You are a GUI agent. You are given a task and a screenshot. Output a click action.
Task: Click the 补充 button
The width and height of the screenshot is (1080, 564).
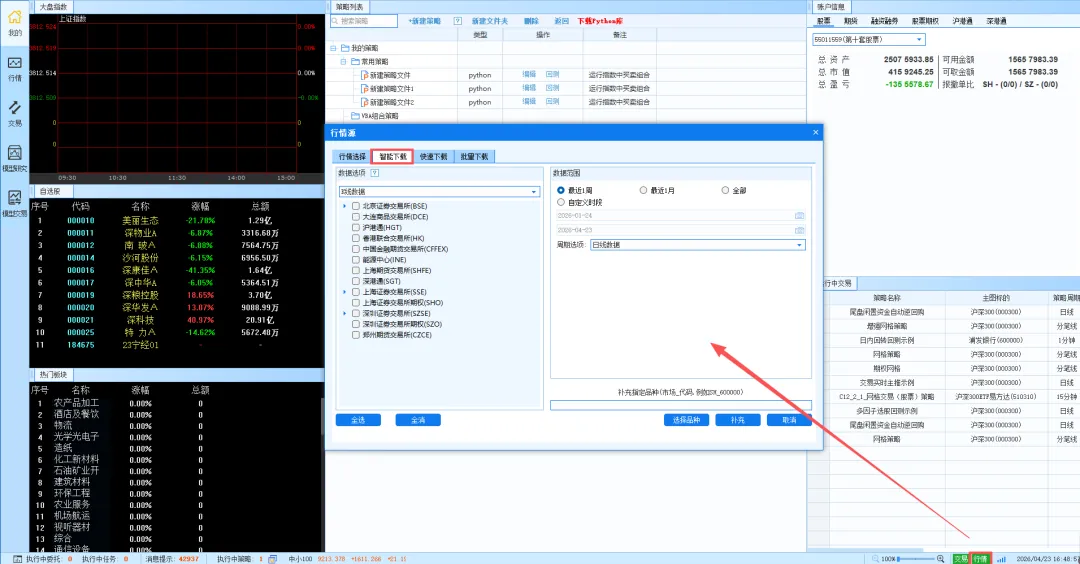tap(738, 420)
